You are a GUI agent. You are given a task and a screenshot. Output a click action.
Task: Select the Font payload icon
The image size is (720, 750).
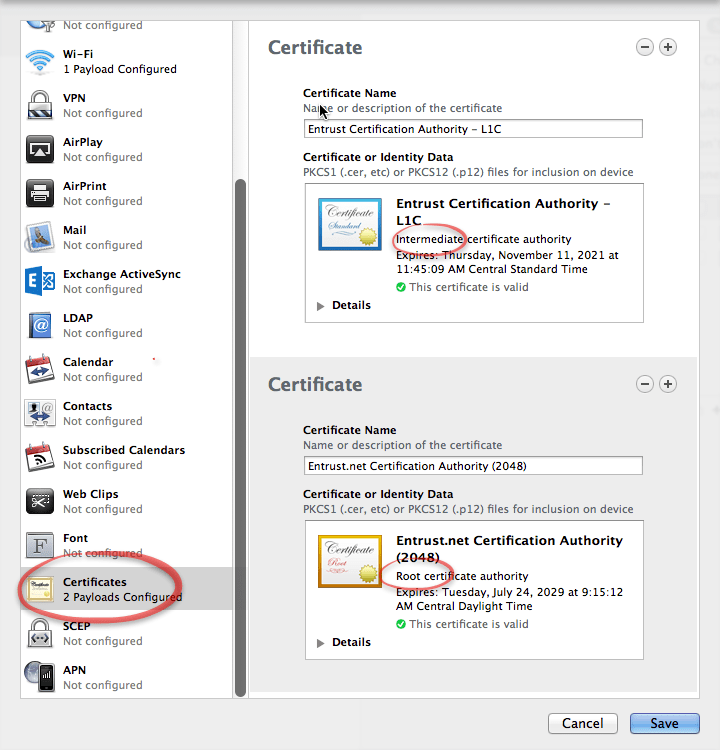point(40,545)
